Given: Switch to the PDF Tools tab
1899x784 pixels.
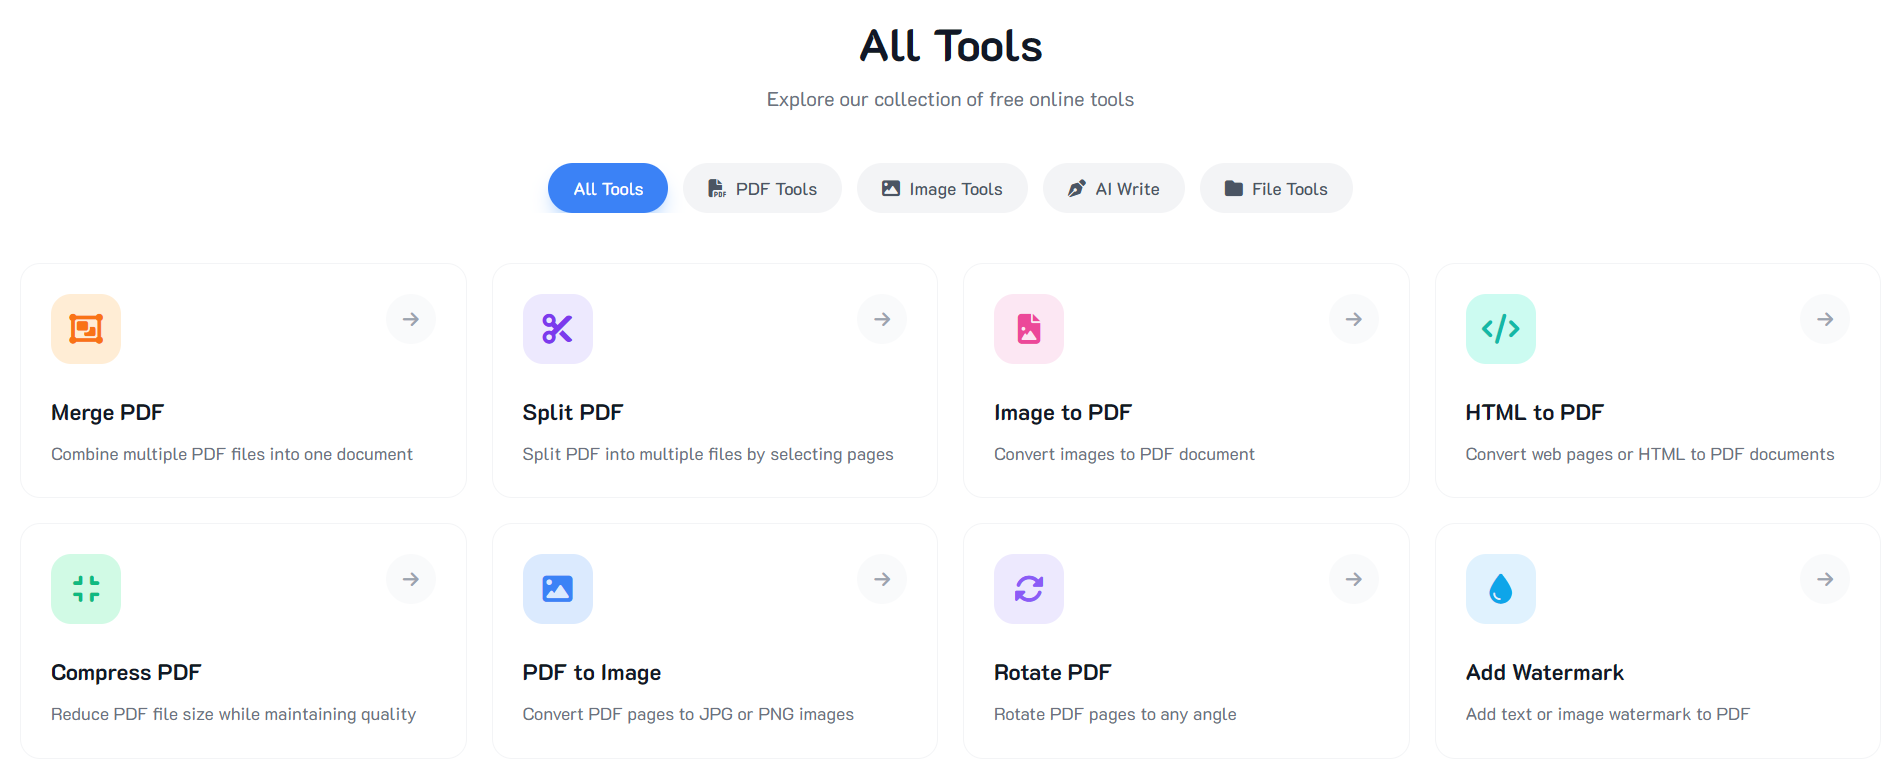Looking at the screenshot, I should pyautogui.click(x=762, y=188).
